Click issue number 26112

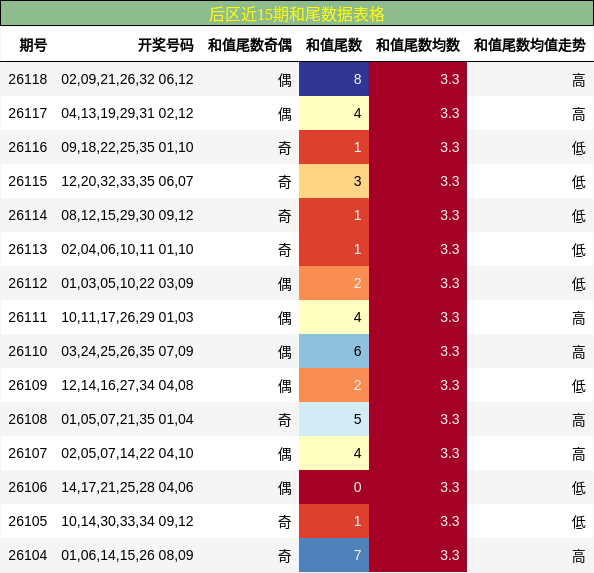(x=28, y=283)
